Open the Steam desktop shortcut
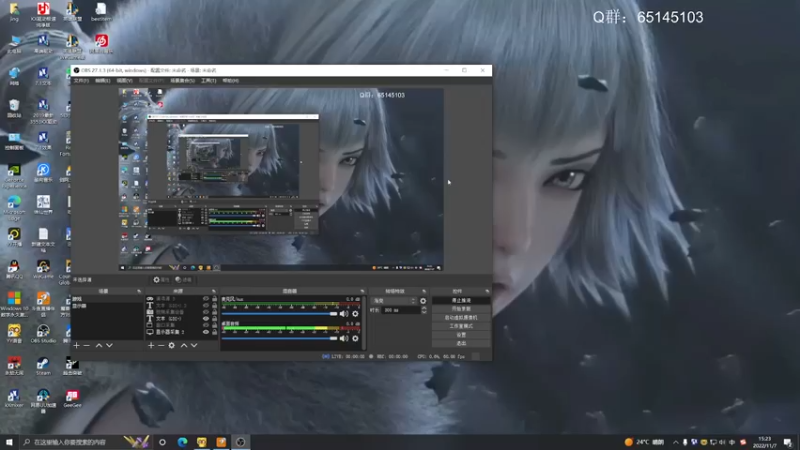This screenshot has width=800, height=450. [43, 365]
